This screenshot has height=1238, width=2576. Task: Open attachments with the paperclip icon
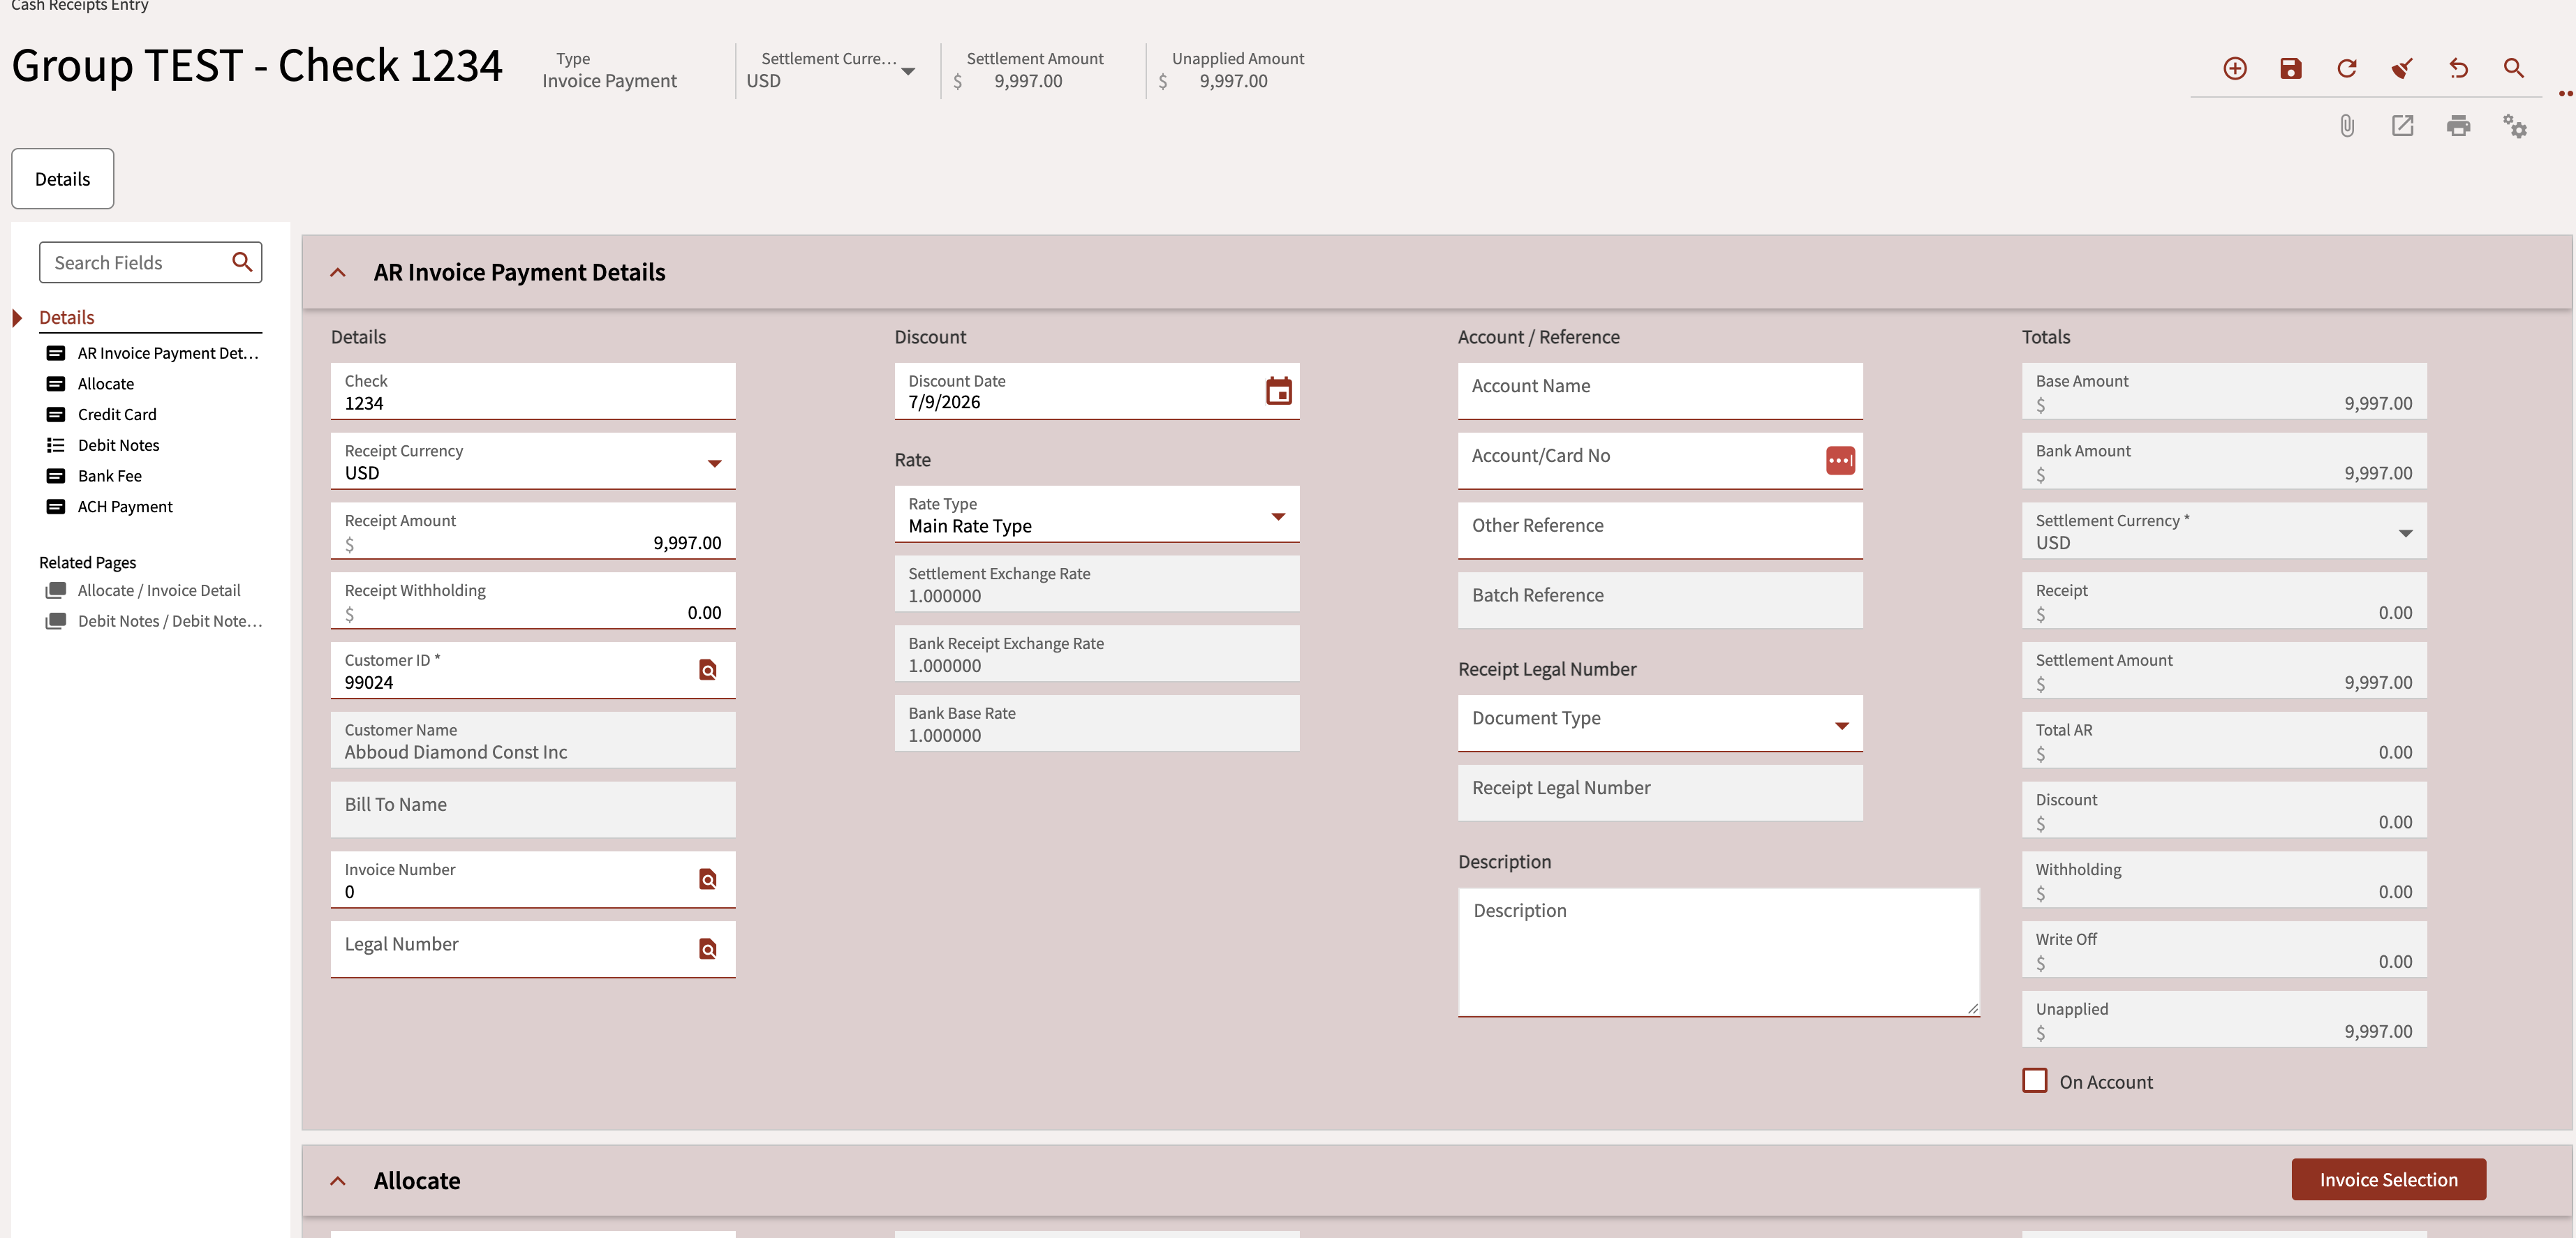coord(2346,126)
